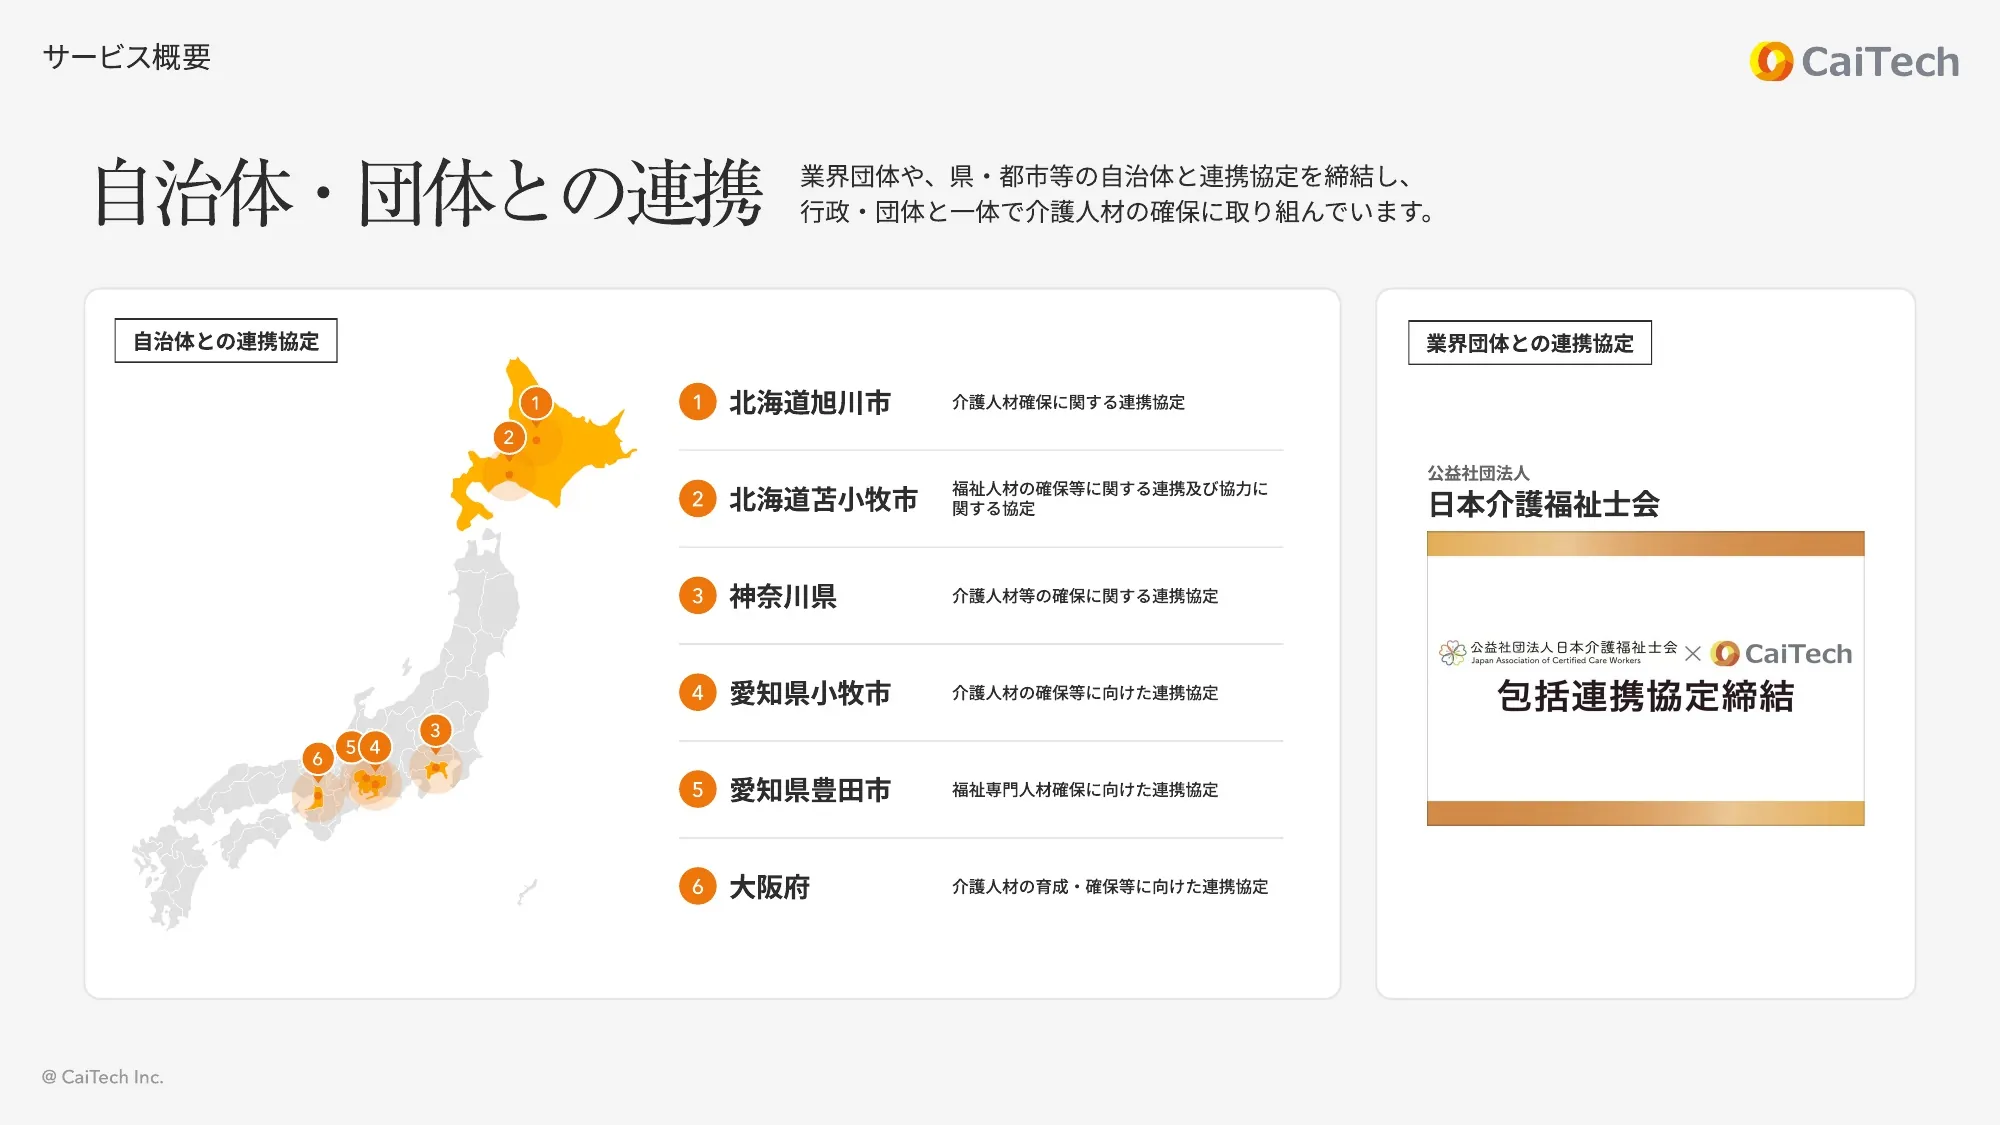Click the 自治体・団体との連携 main title

click(428, 193)
